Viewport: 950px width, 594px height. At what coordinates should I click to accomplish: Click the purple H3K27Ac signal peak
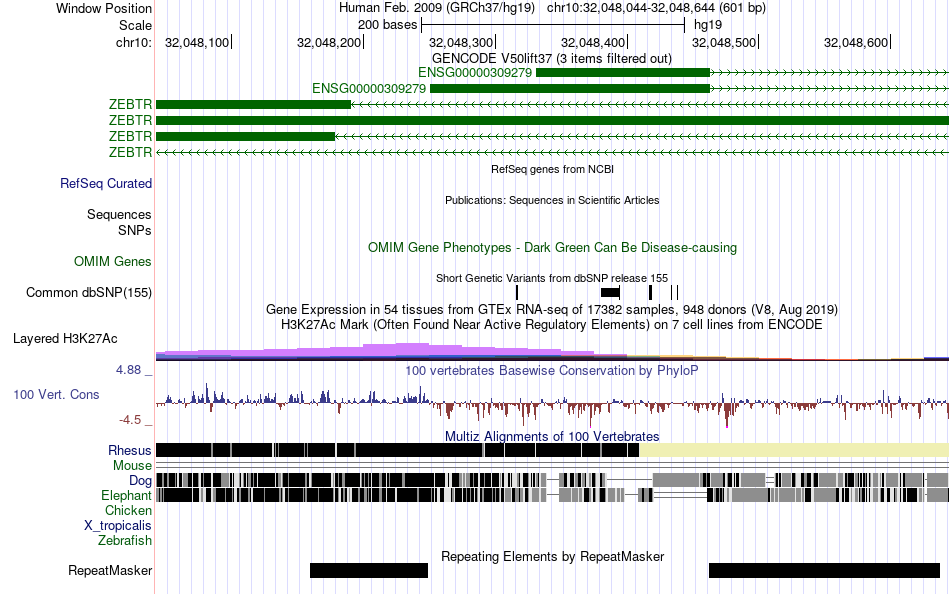(x=412, y=351)
